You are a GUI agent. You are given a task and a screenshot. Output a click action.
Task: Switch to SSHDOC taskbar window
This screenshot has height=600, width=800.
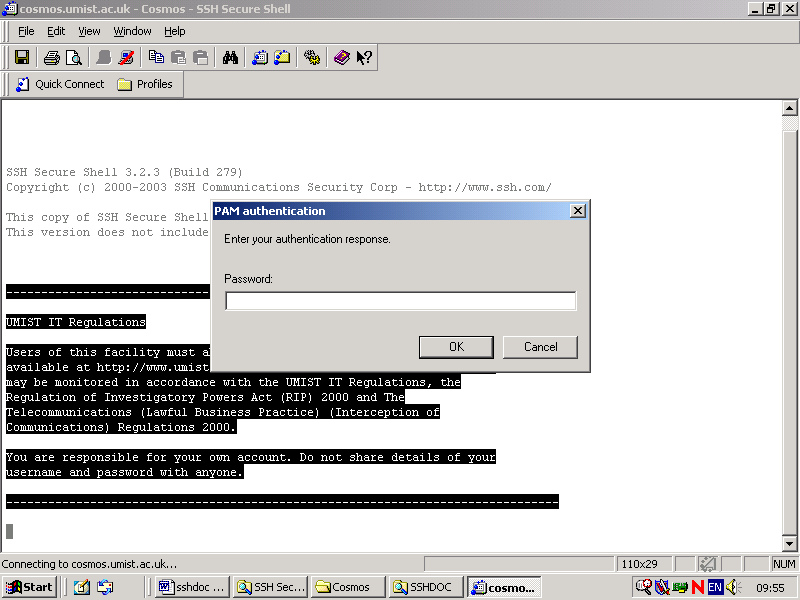click(x=425, y=587)
